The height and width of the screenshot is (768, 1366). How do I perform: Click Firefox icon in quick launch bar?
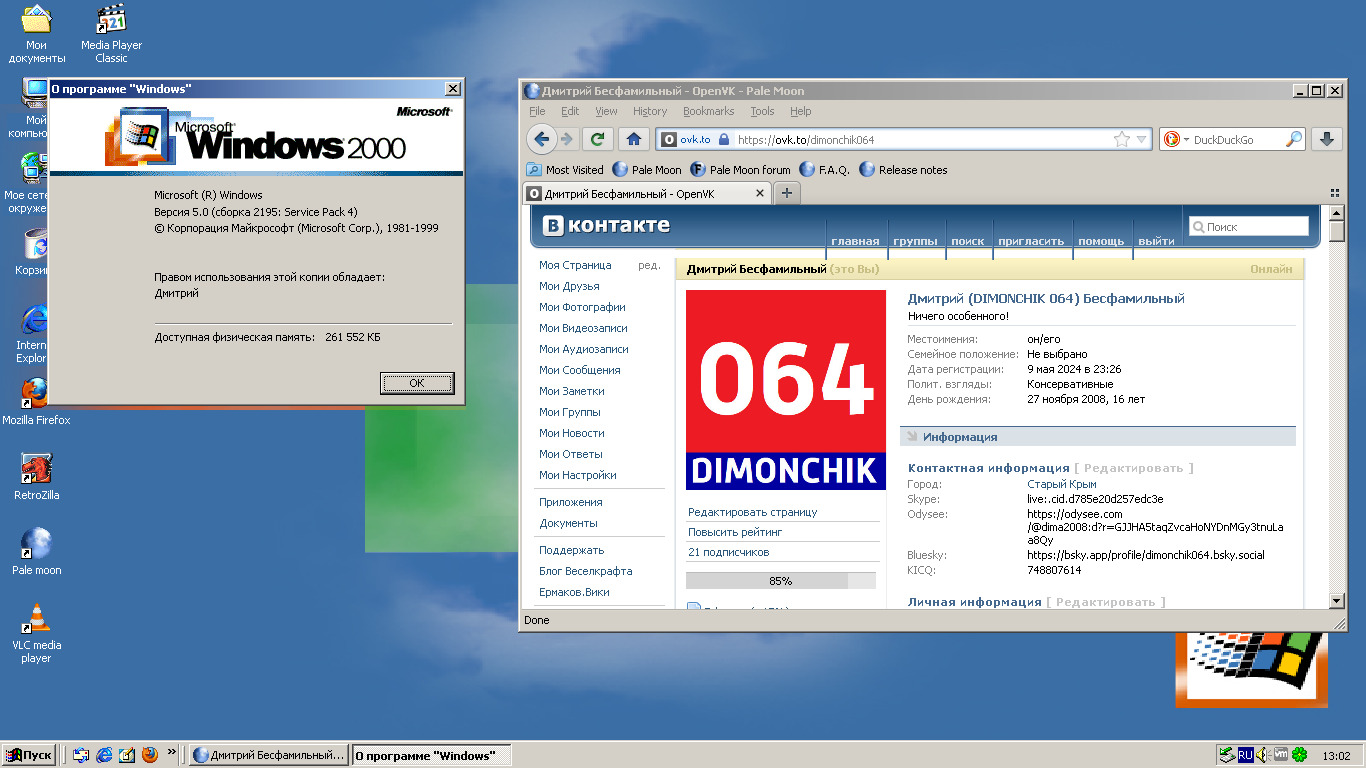click(x=150, y=755)
